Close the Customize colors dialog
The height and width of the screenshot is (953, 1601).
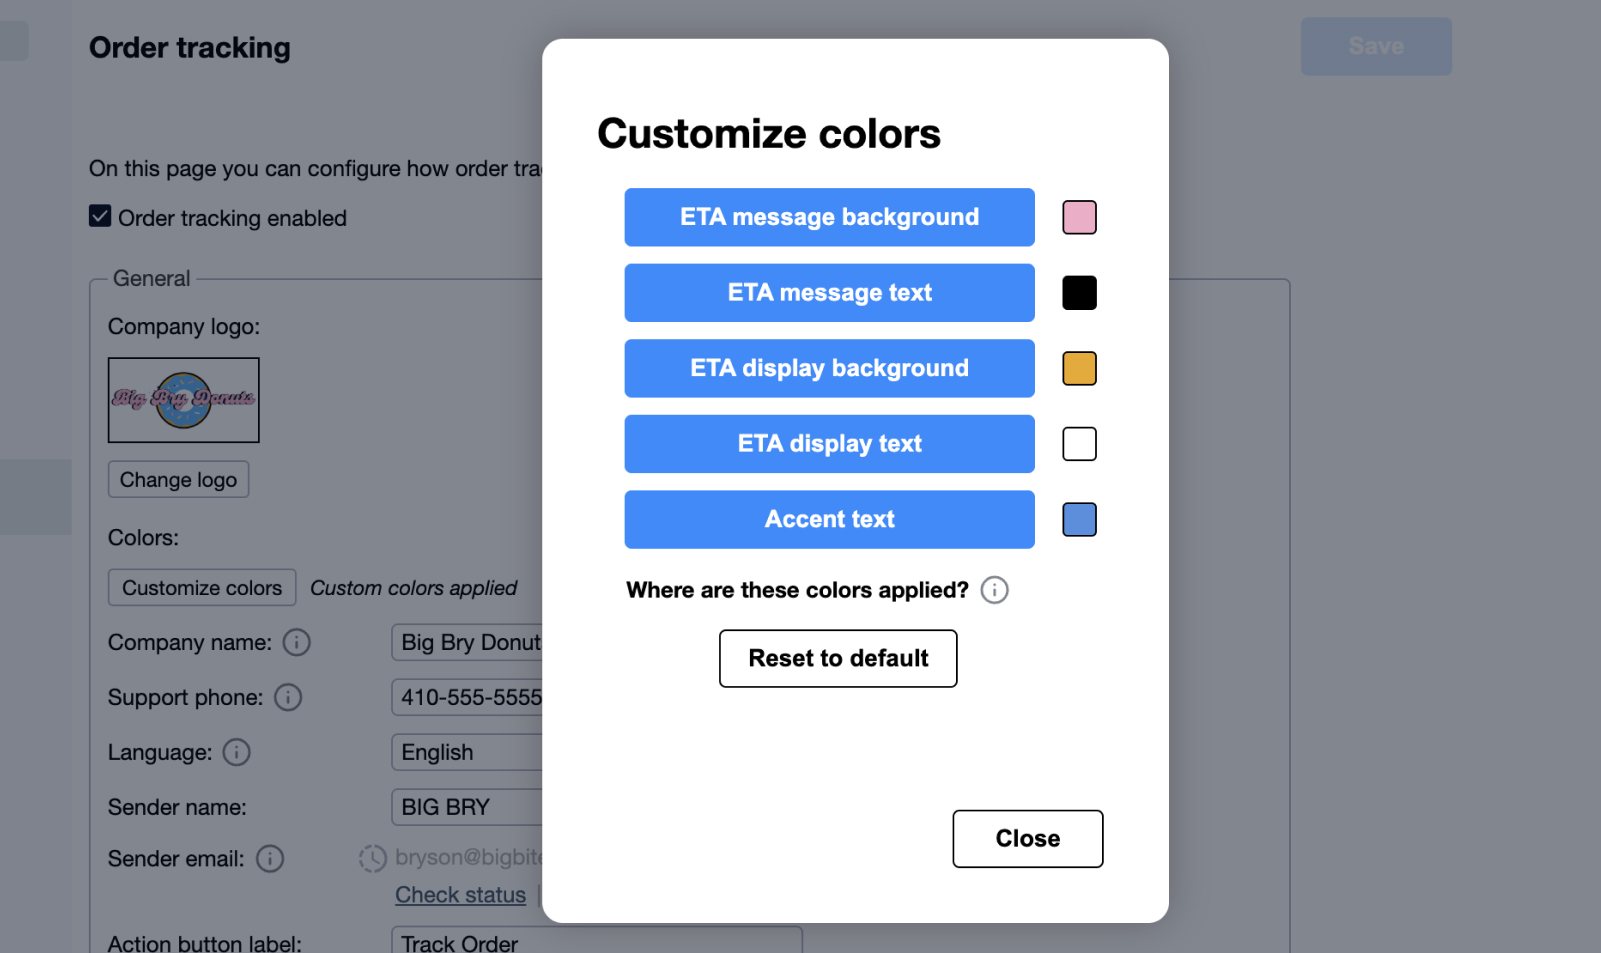[1027, 839]
